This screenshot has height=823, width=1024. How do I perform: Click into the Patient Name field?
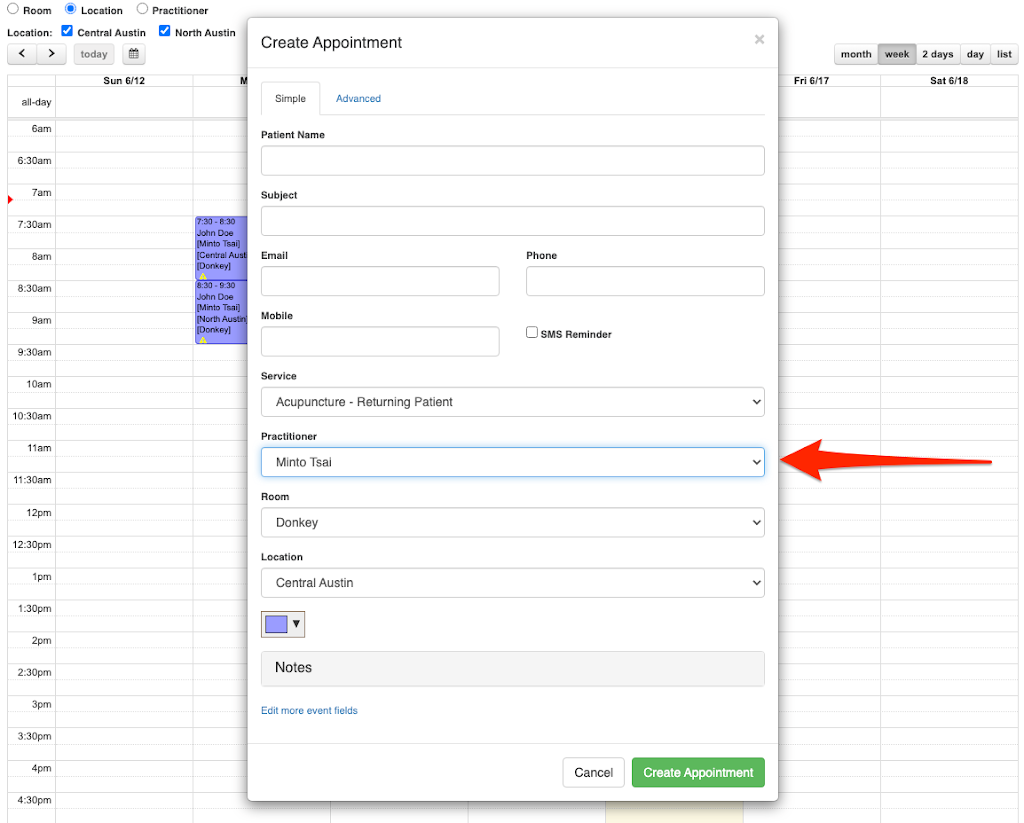(x=512, y=161)
